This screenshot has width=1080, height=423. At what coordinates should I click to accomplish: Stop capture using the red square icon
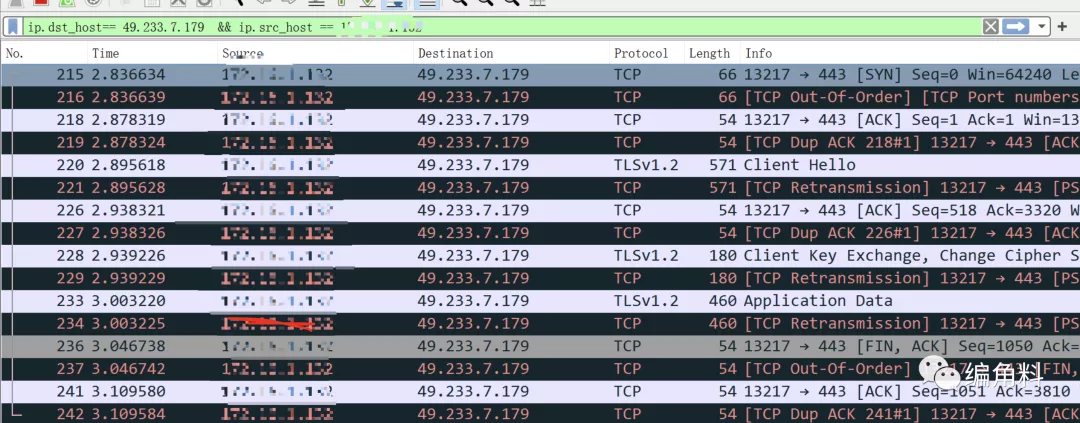pyautogui.click(x=41, y=3)
